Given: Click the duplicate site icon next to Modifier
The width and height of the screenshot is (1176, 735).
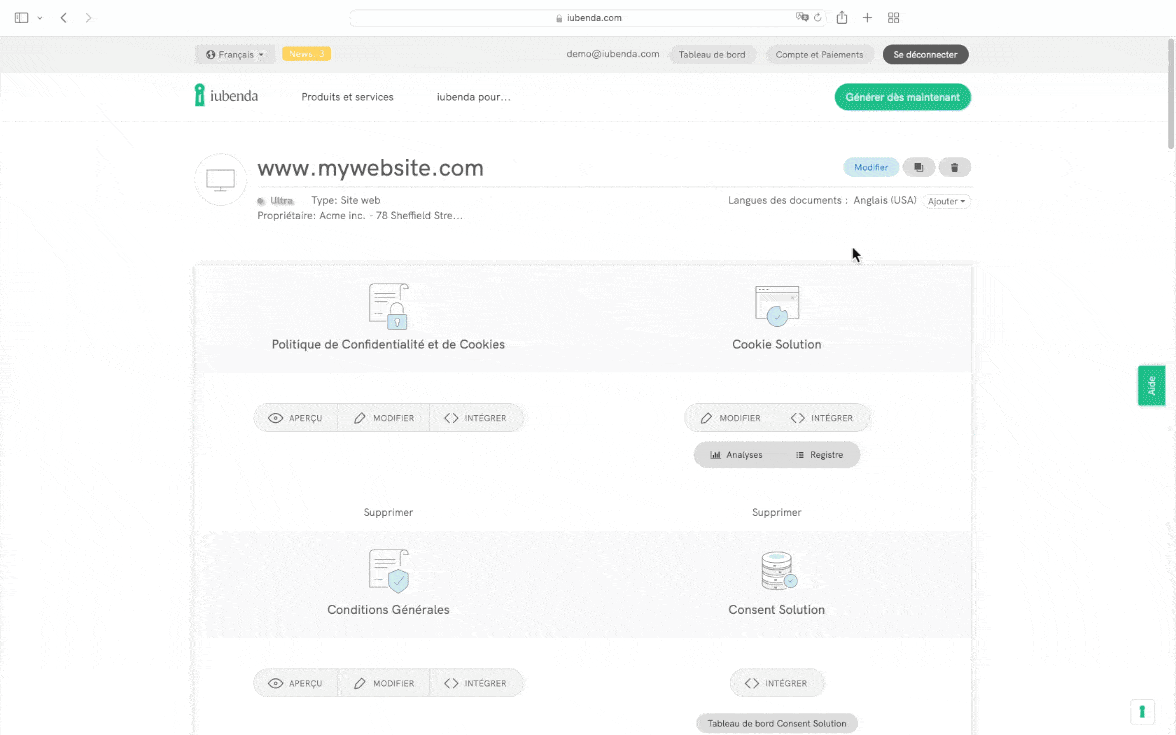Looking at the screenshot, I should [918, 168].
